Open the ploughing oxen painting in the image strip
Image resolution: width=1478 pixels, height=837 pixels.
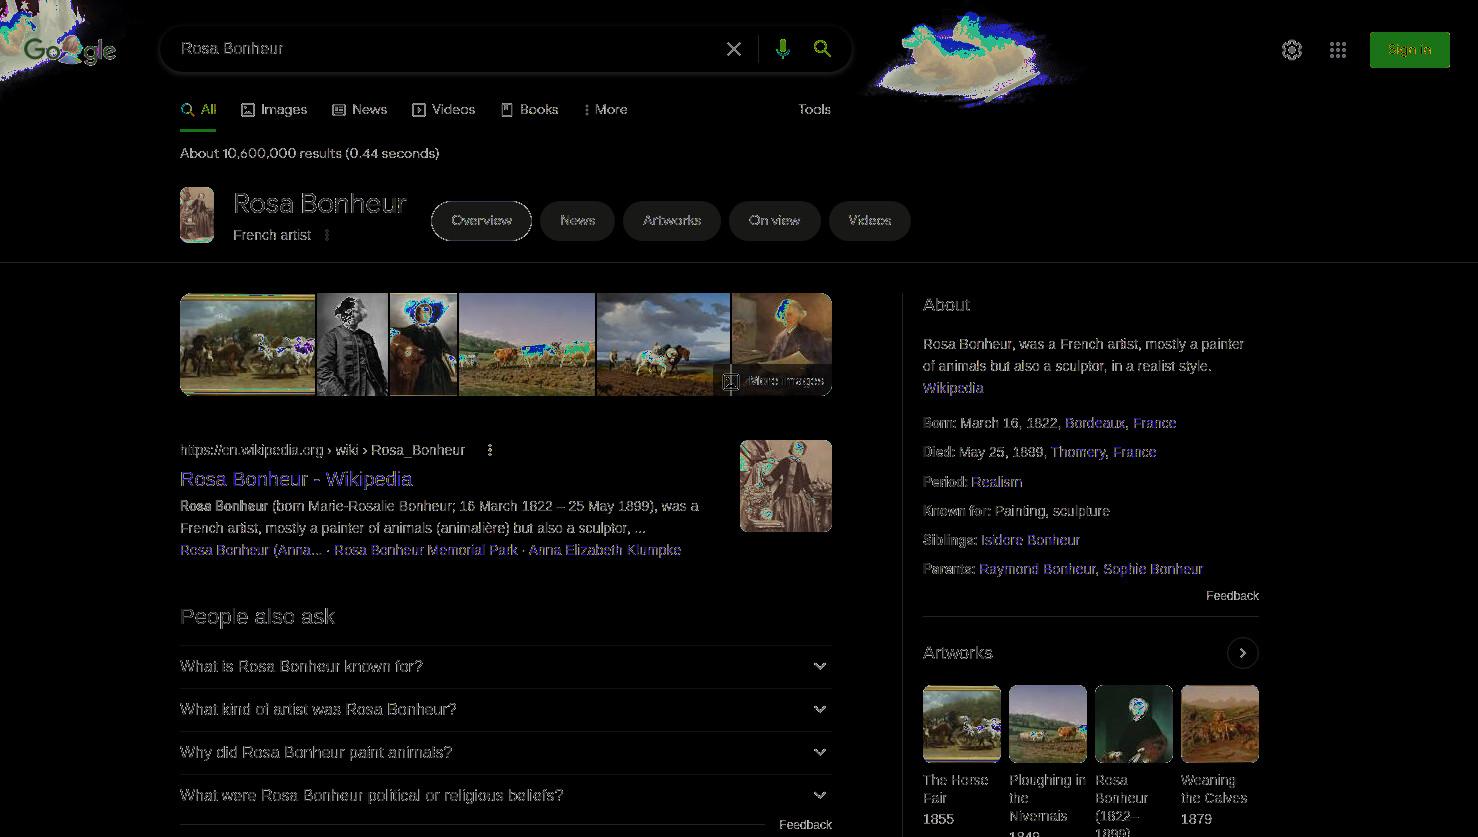click(x=527, y=344)
